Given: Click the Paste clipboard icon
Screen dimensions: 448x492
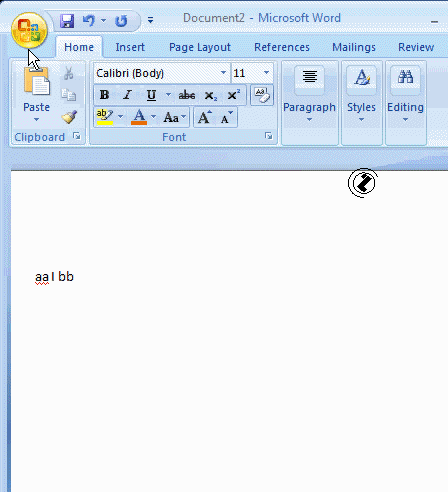Looking at the screenshot, I should [x=36, y=81].
